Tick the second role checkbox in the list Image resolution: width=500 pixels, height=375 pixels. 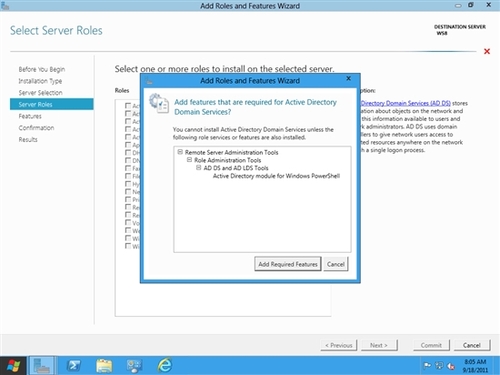click(x=128, y=113)
